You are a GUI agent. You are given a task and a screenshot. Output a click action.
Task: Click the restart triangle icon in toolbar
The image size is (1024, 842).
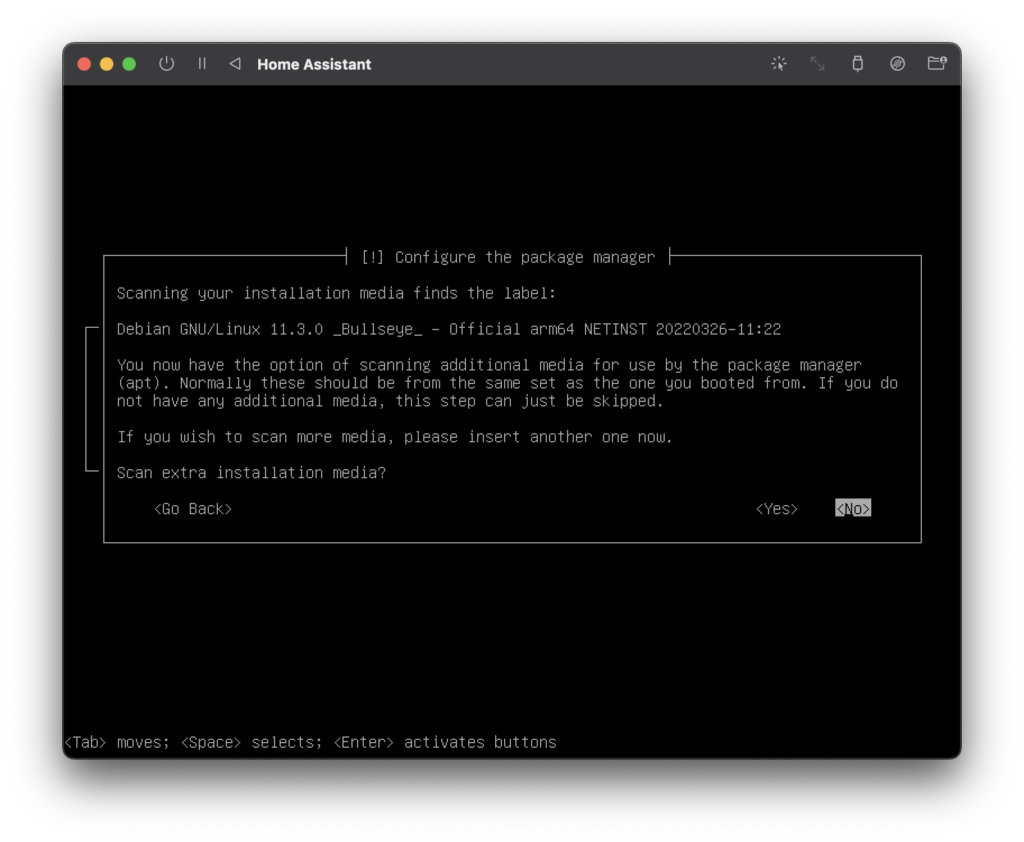(235, 63)
